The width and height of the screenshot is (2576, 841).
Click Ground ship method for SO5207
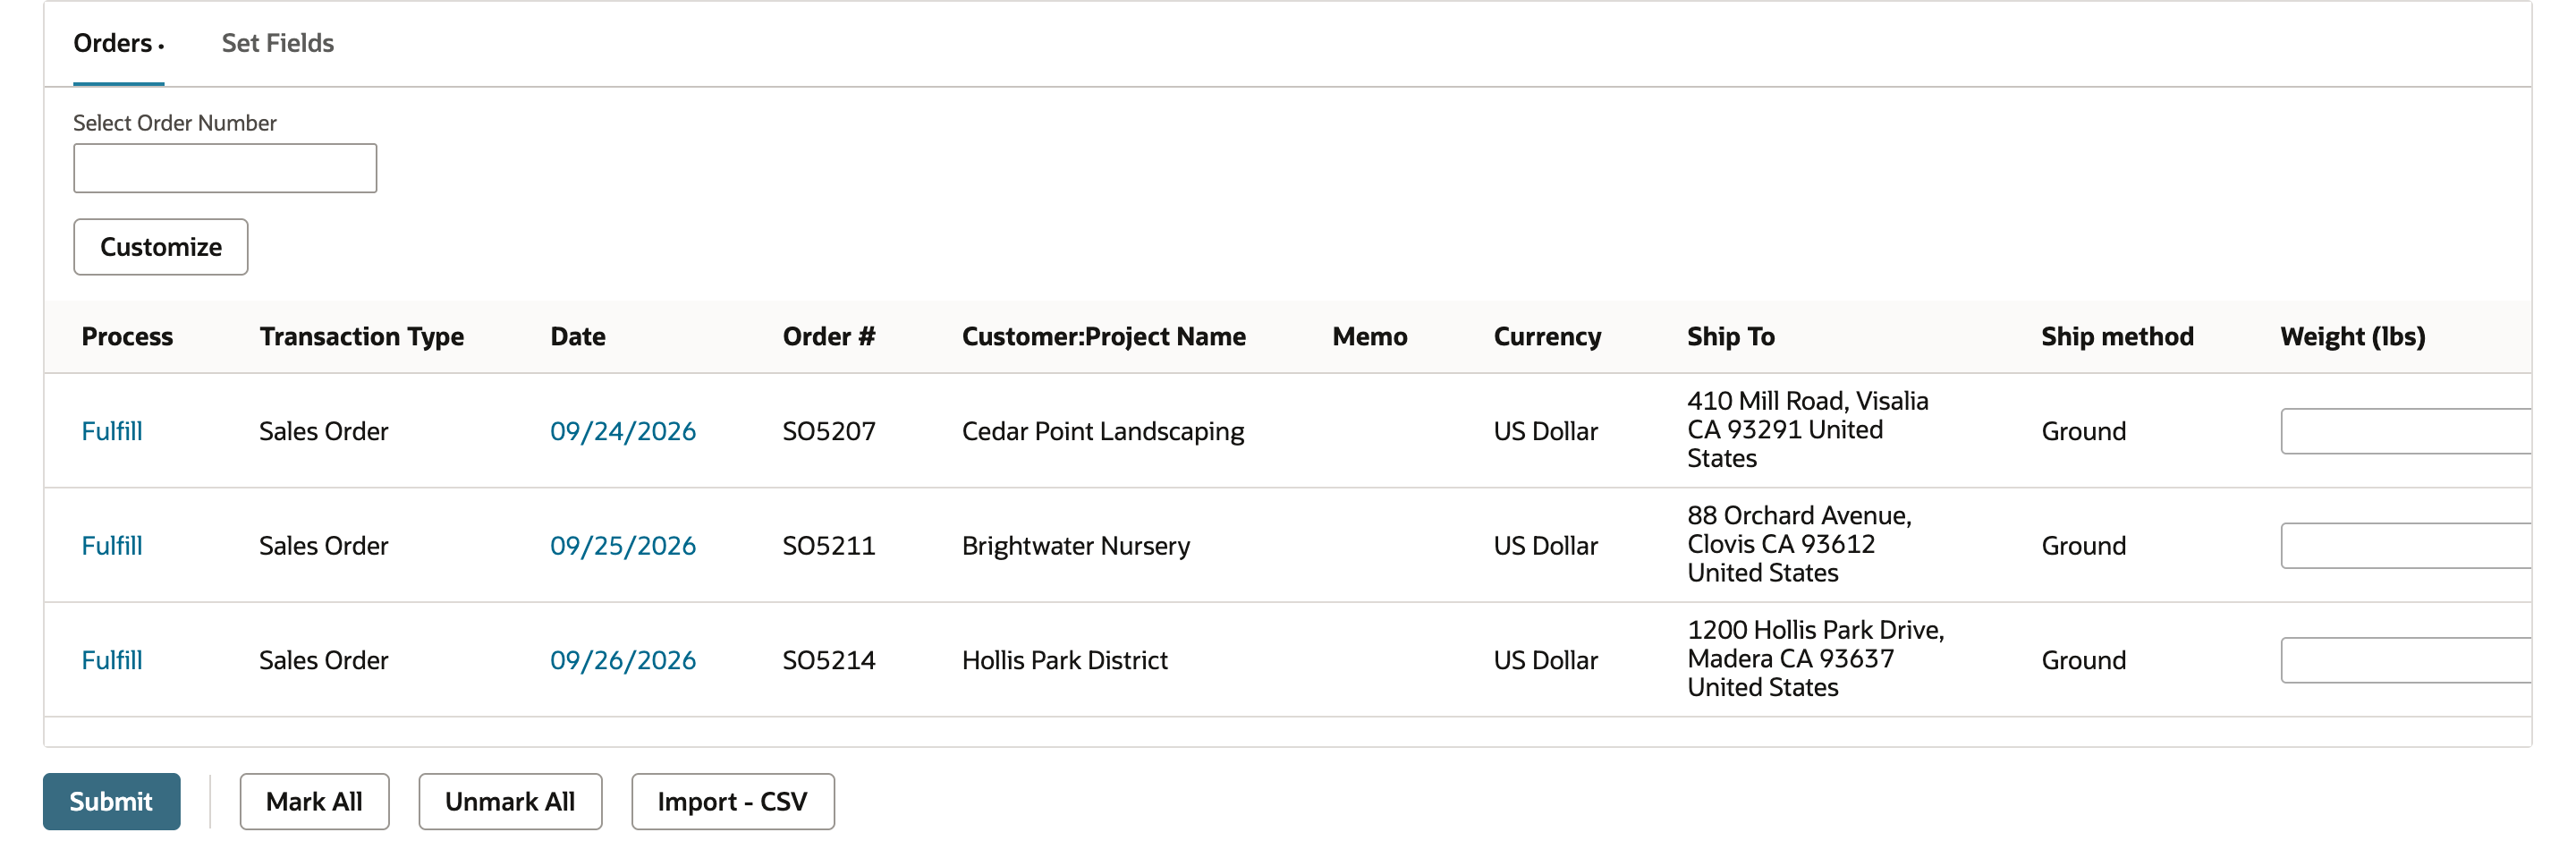(2084, 431)
